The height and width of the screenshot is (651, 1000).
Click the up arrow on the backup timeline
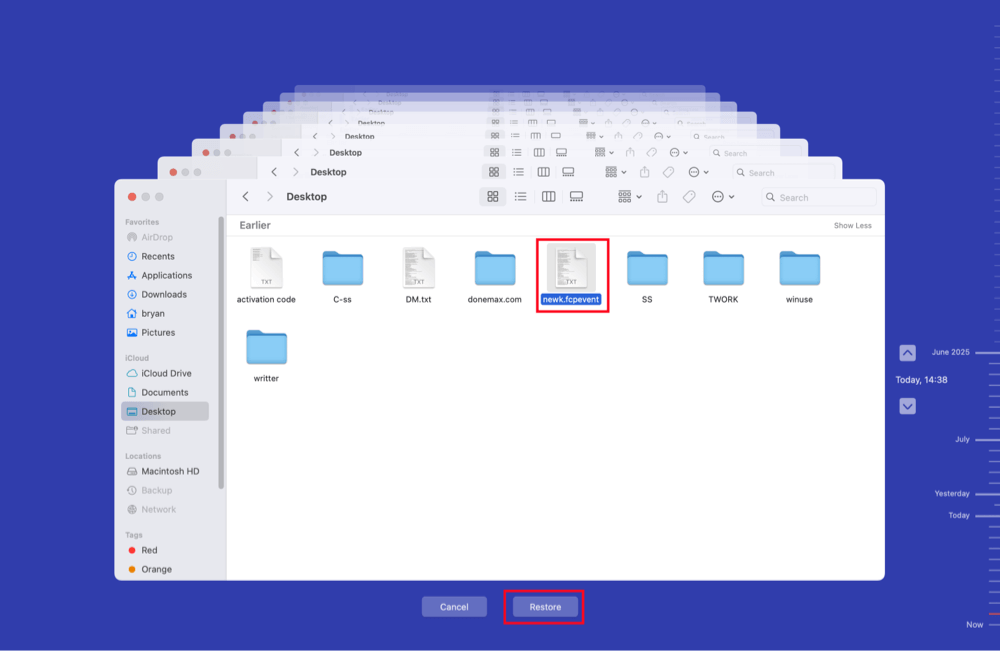coord(907,352)
